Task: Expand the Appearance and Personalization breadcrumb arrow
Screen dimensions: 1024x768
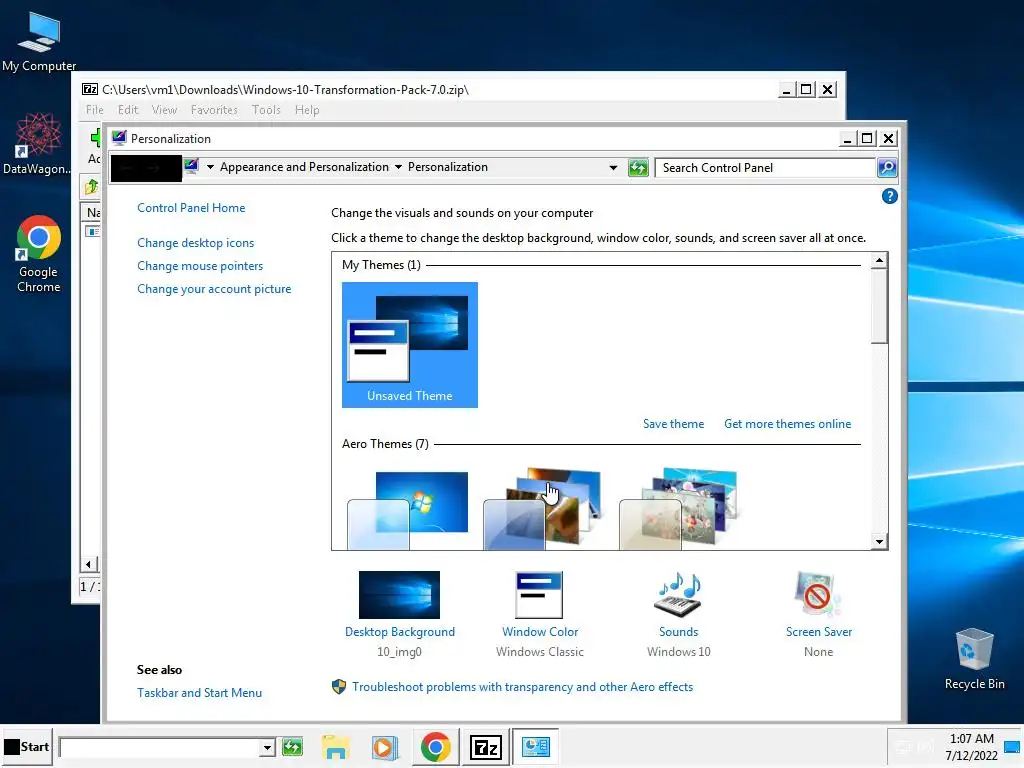Action: 210,167
